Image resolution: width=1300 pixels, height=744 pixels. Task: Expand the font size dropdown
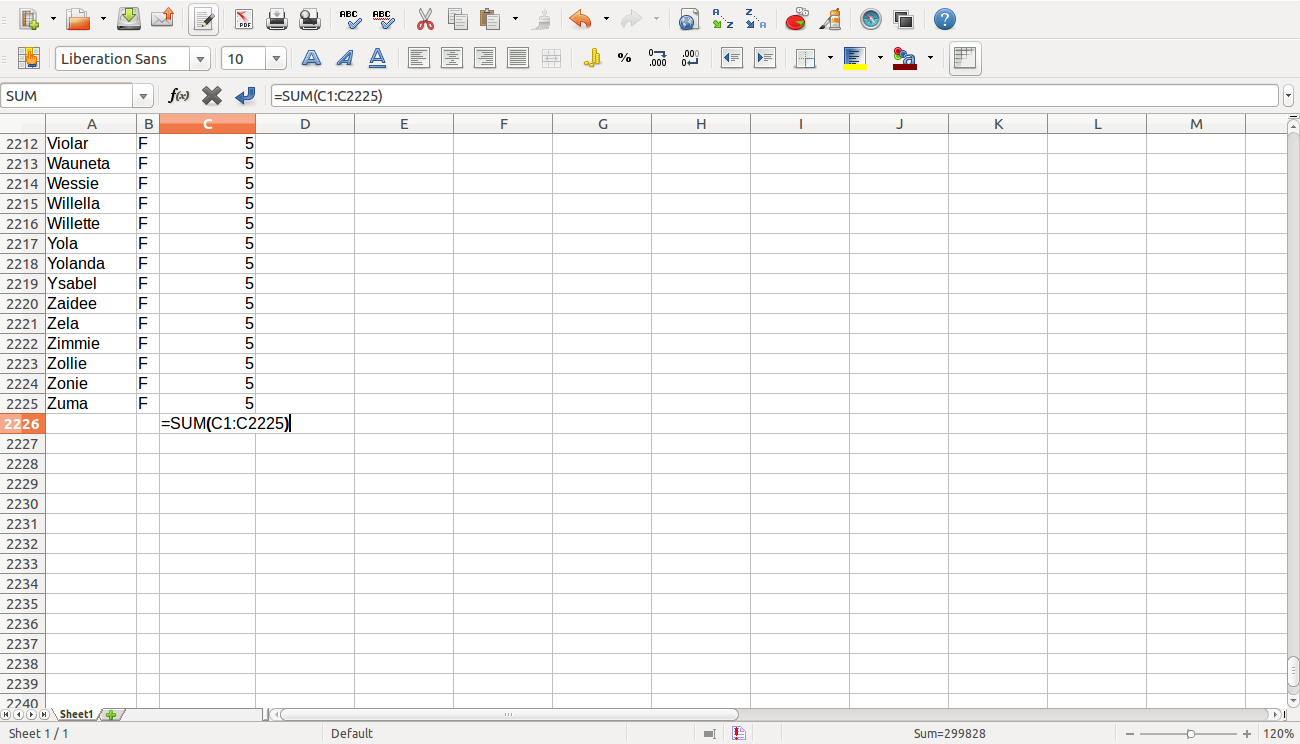pos(277,59)
